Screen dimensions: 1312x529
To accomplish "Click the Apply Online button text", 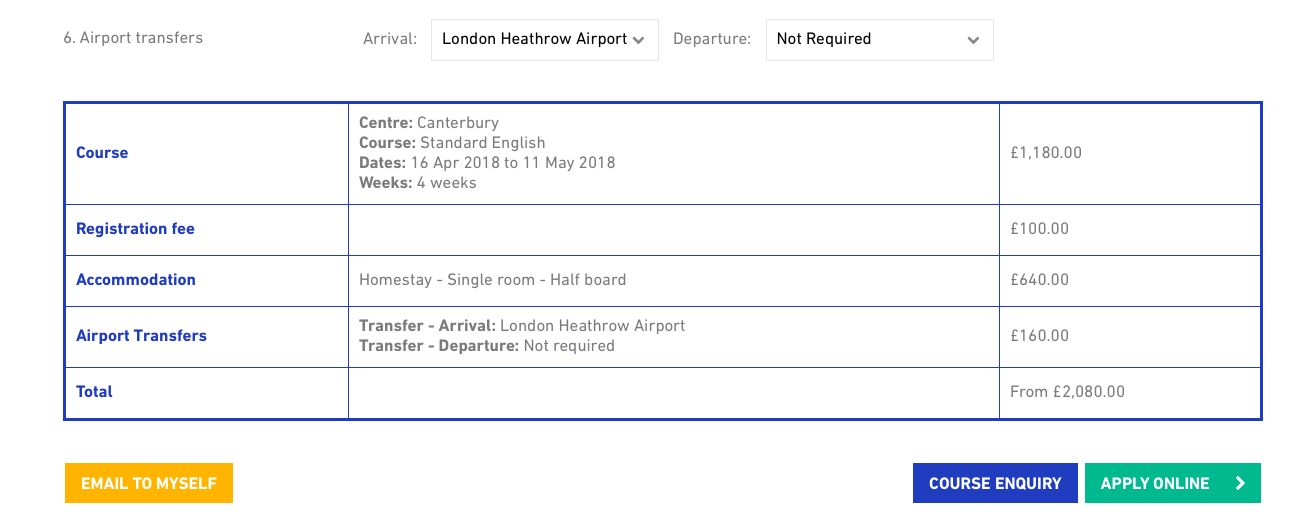I will pyautogui.click(x=1154, y=483).
